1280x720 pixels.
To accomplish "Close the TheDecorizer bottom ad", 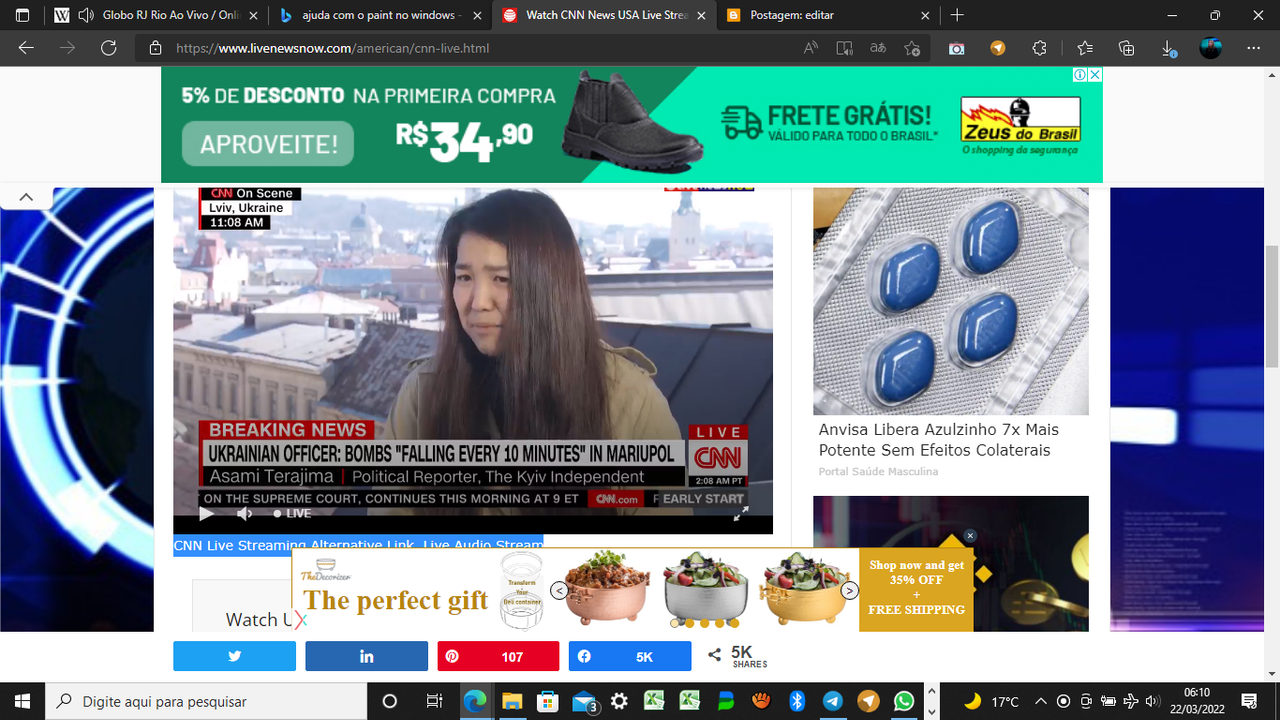I will click(x=970, y=536).
